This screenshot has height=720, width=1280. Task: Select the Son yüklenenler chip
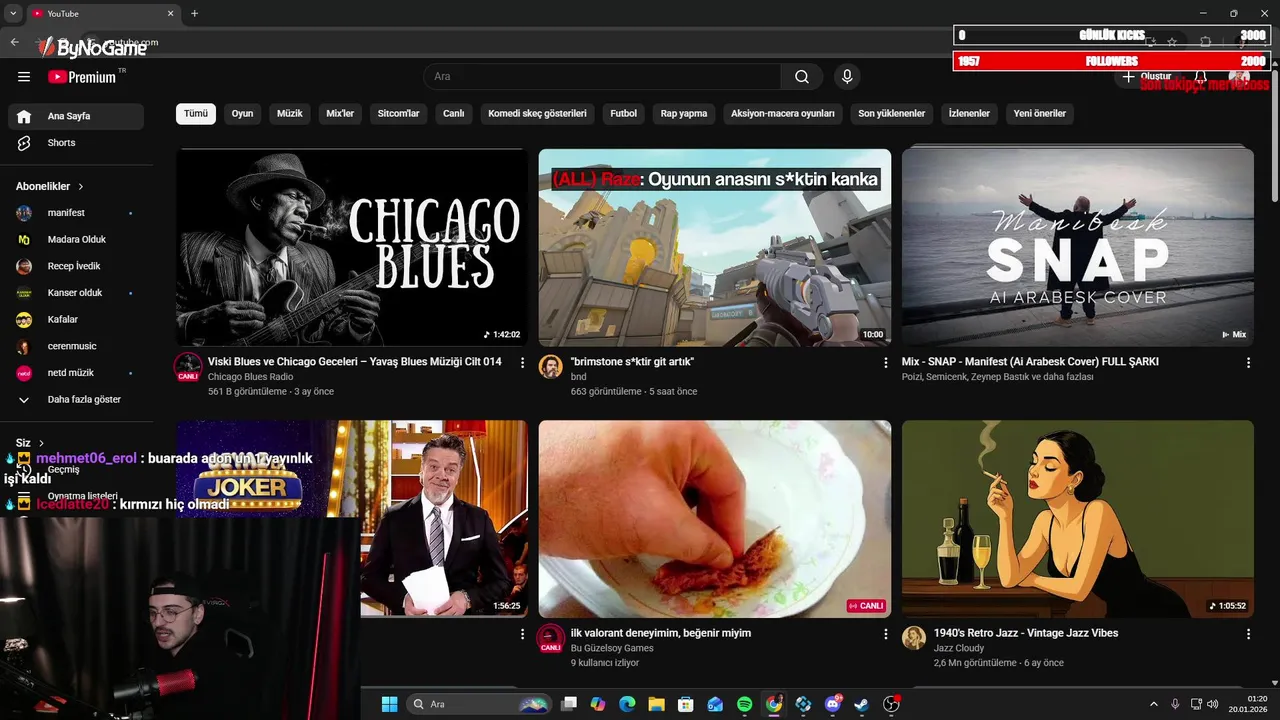point(892,114)
